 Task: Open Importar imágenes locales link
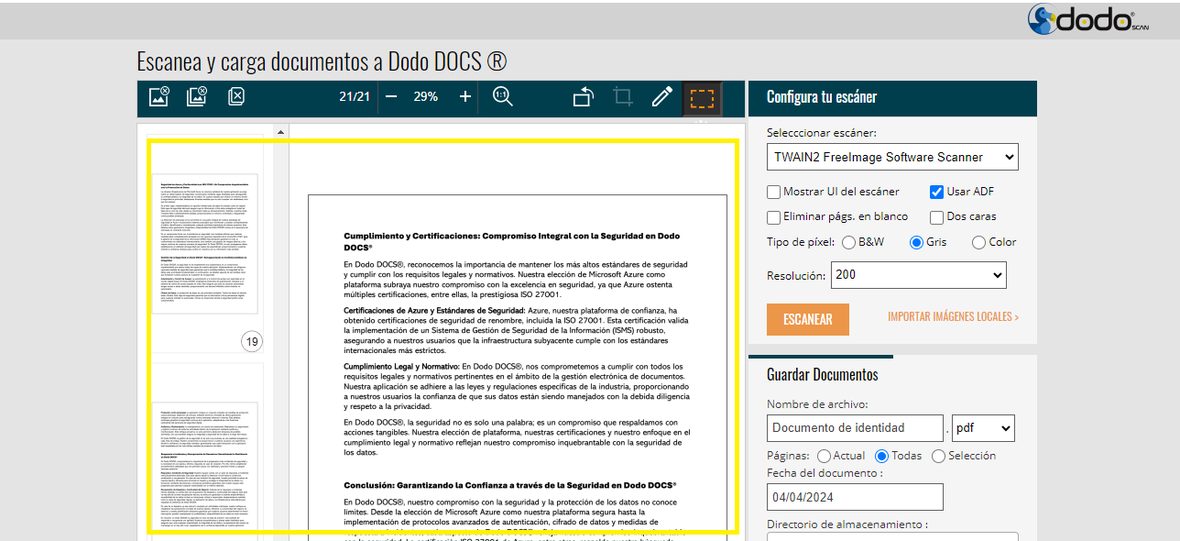click(x=953, y=317)
